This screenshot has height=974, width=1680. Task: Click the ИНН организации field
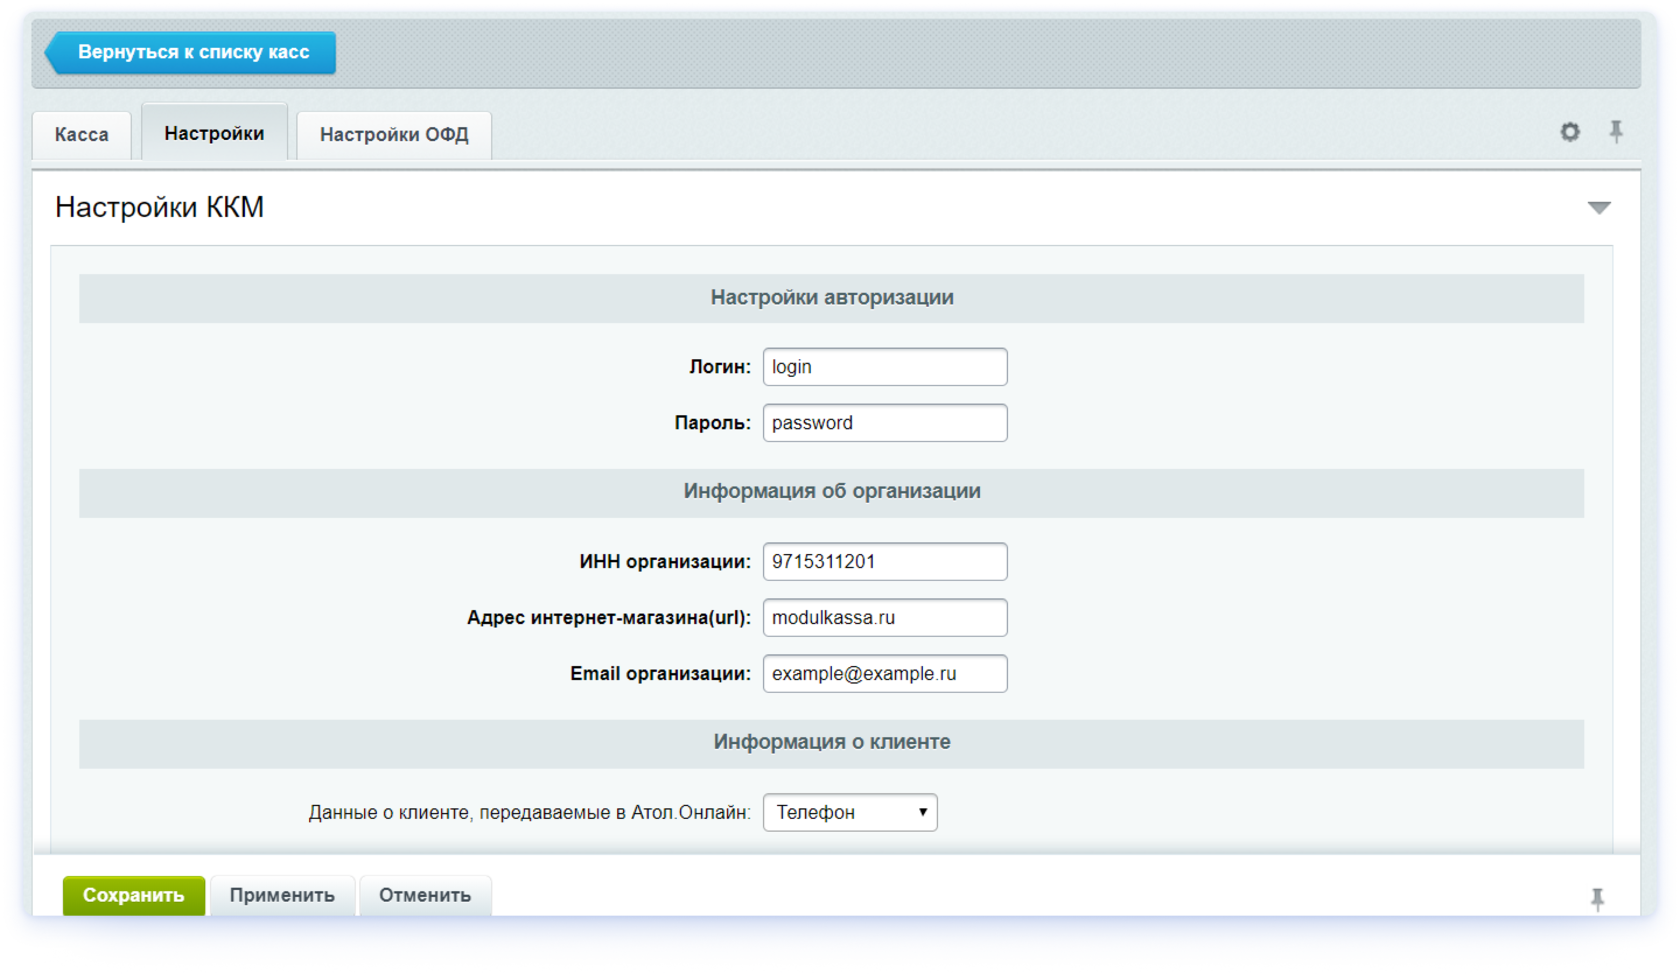(x=885, y=562)
